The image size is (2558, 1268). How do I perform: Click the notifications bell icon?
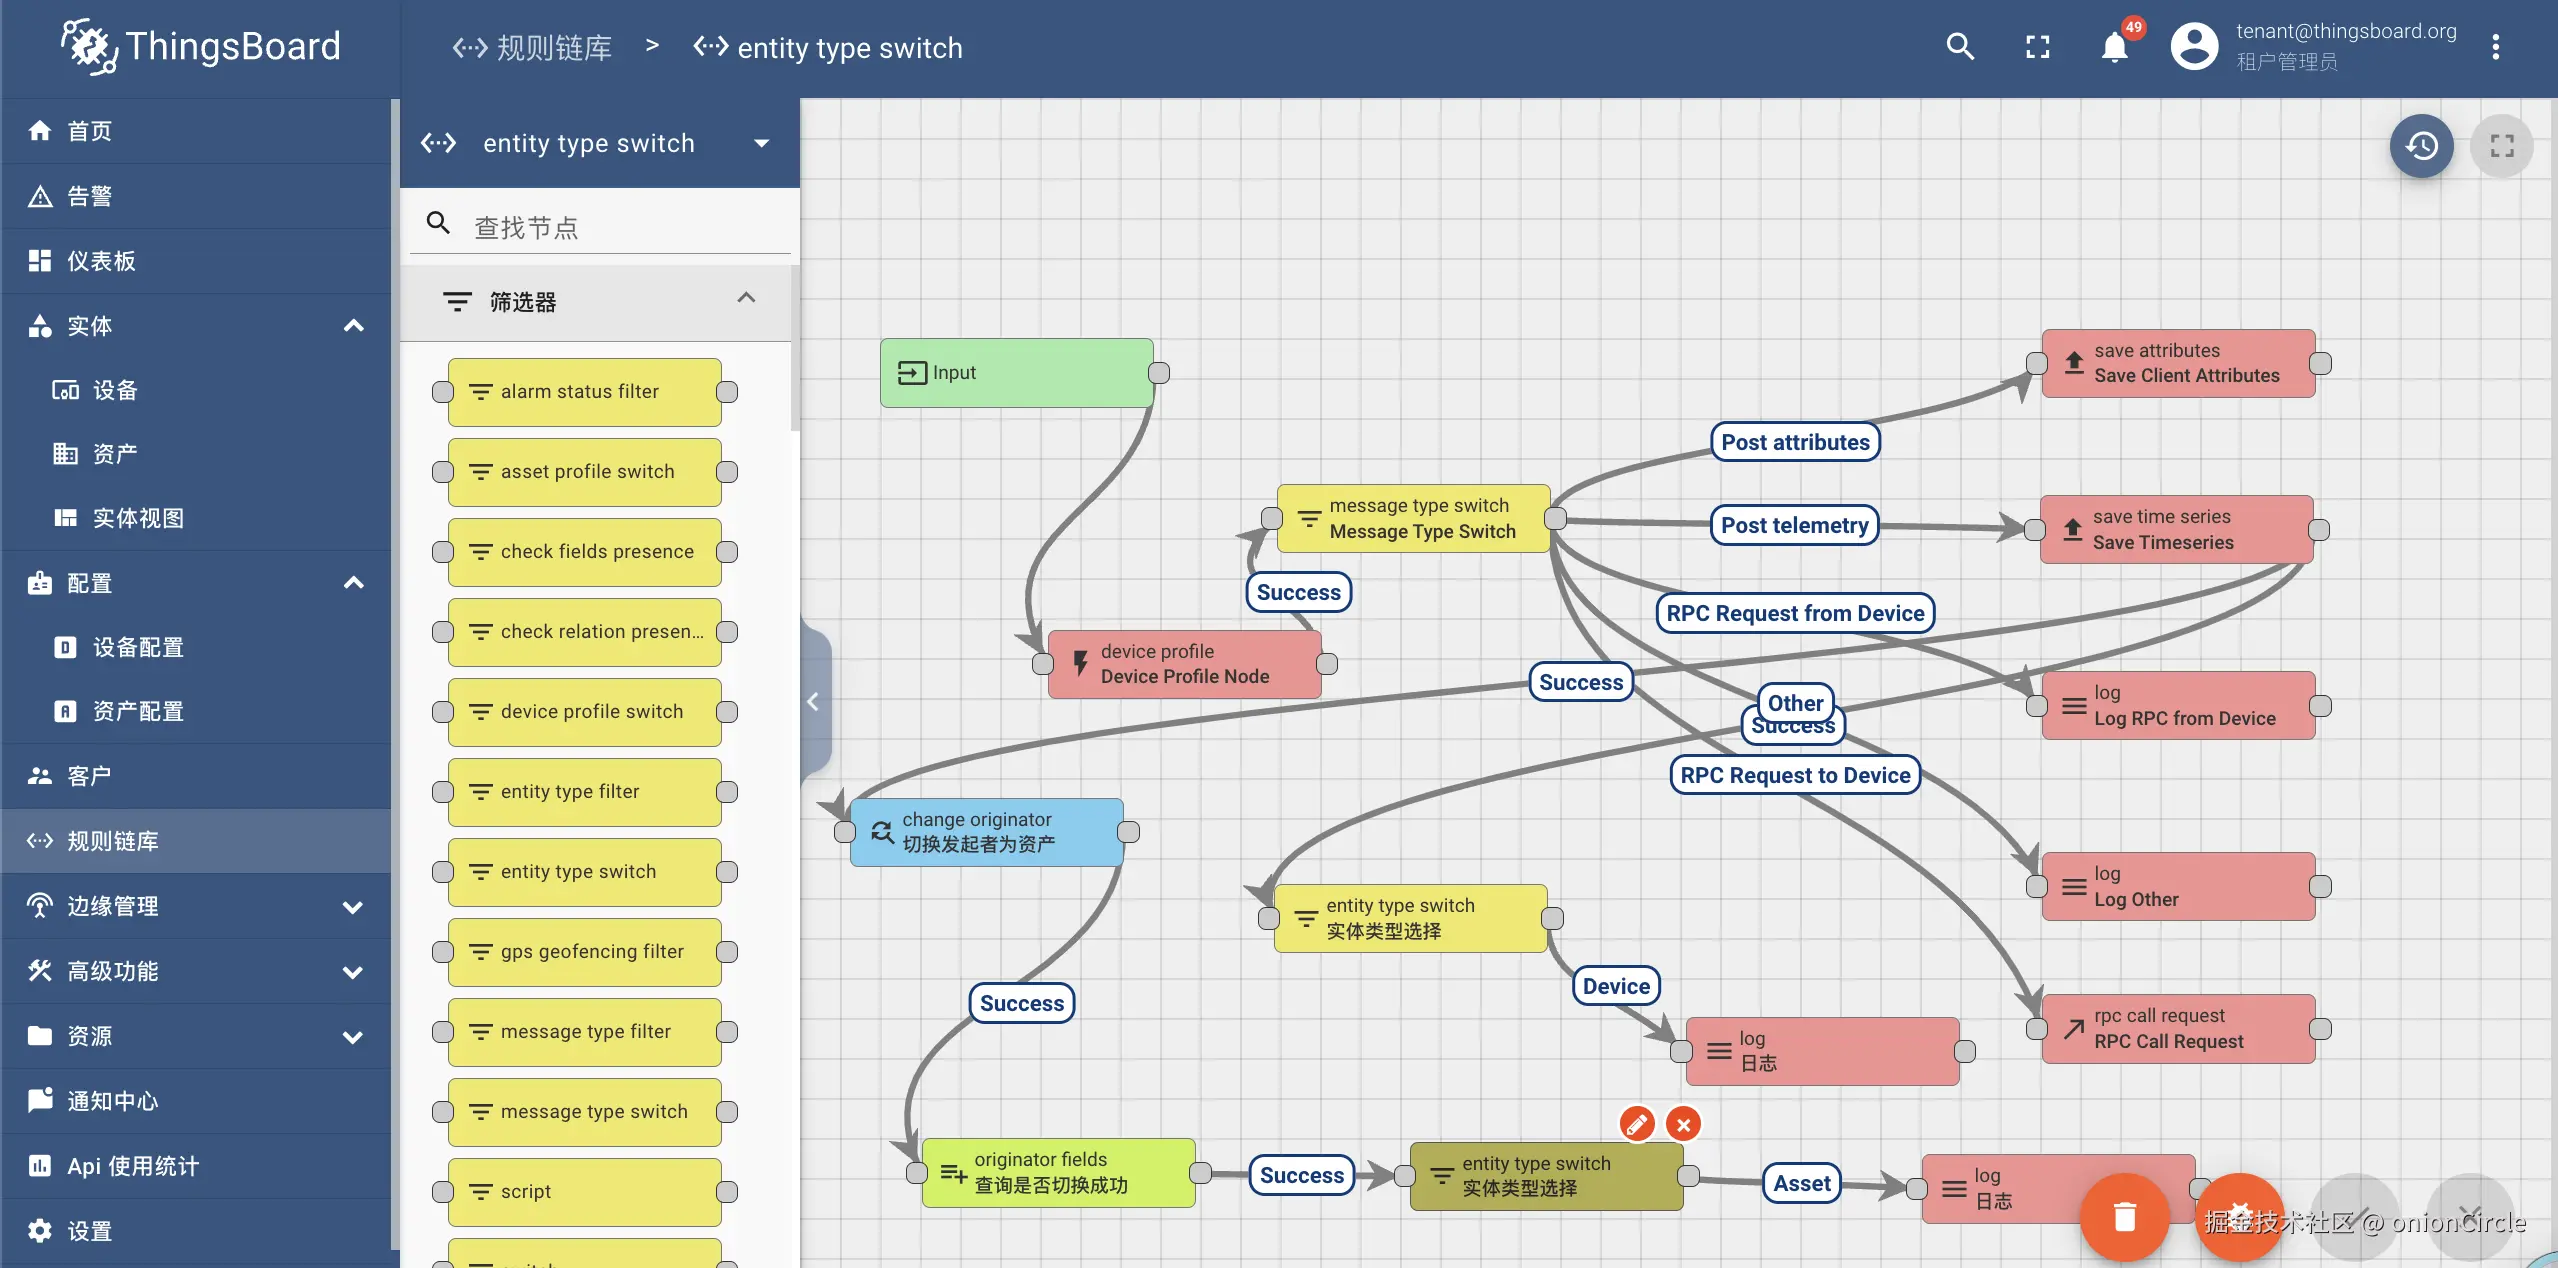pyautogui.click(x=2114, y=47)
